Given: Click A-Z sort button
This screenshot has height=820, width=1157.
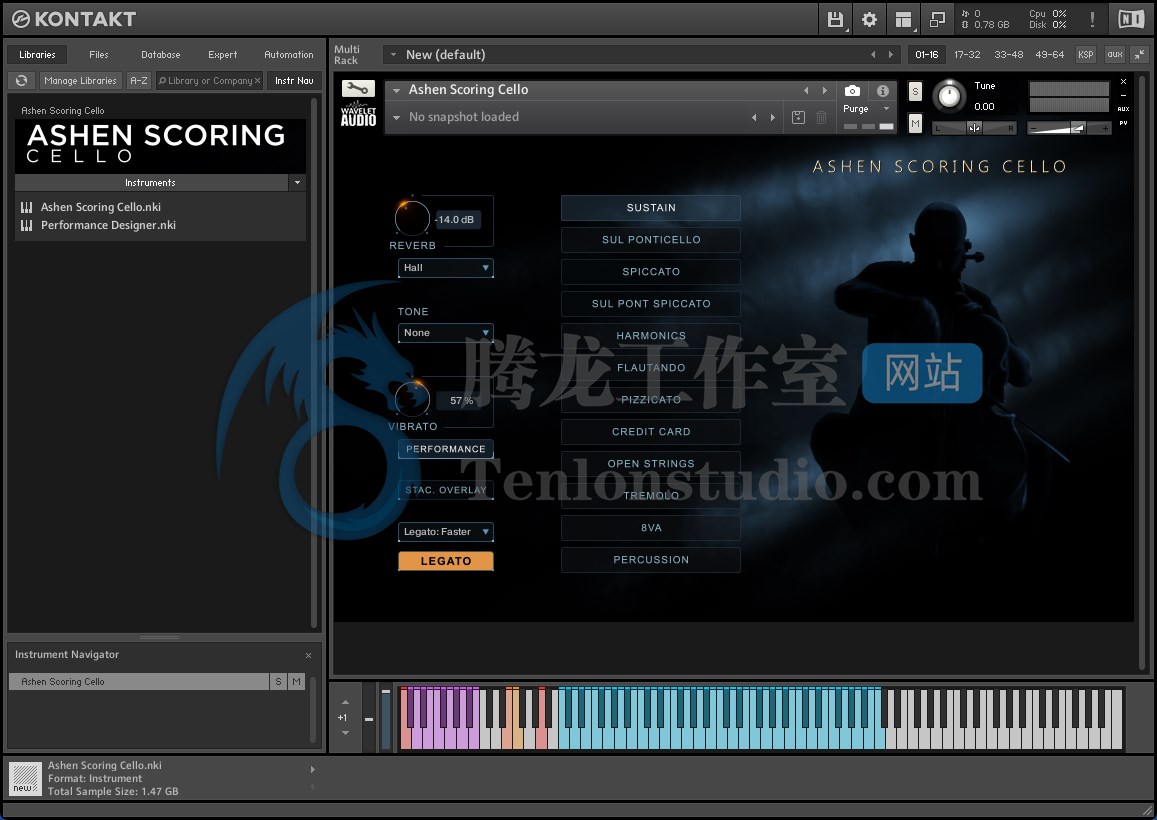Looking at the screenshot, I should pos(139,80).
